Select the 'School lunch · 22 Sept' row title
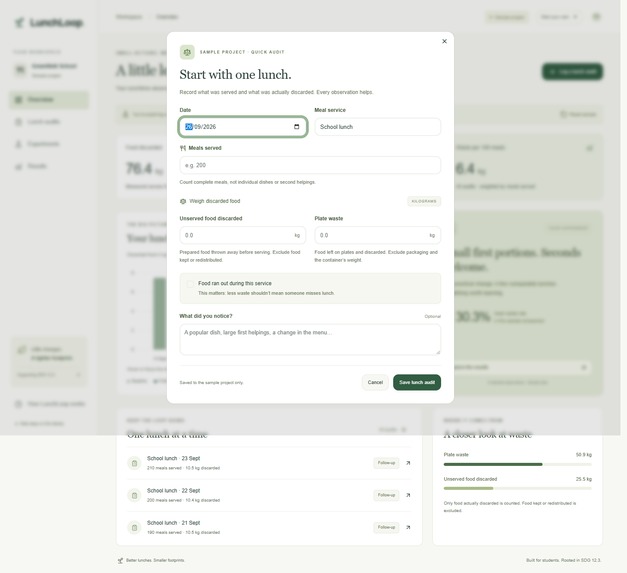The image size is (627, 573). [x=174, y=491]
